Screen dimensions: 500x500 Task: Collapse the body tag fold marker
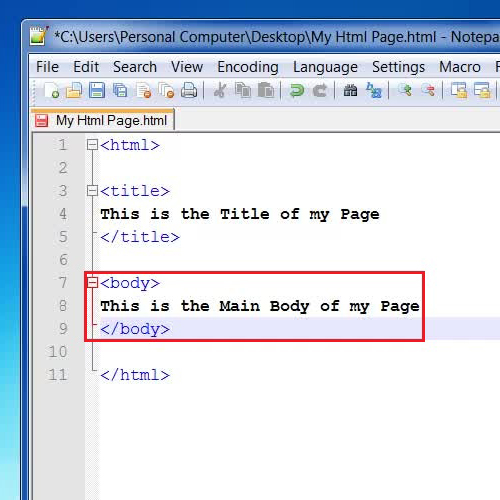[92, 283]
